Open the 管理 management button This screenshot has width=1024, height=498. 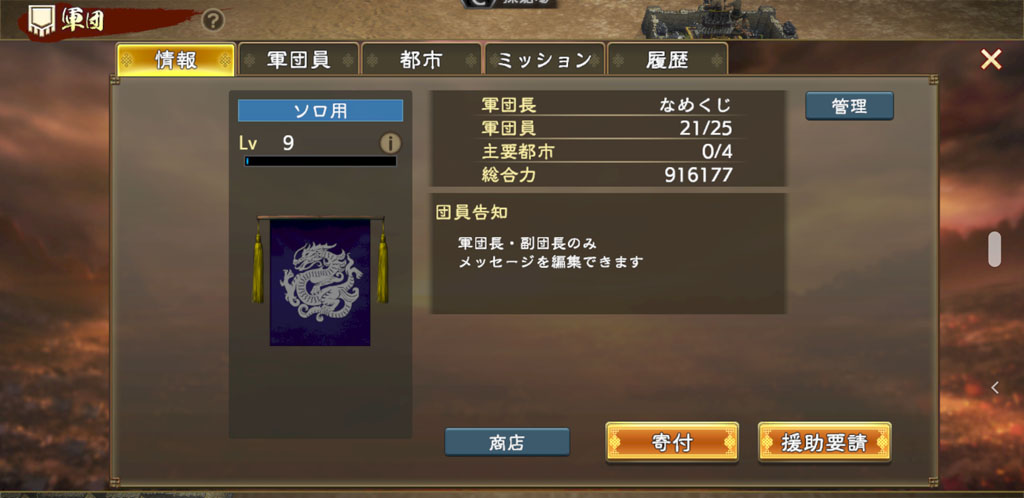pyautogui.click(x=849, y=106)
